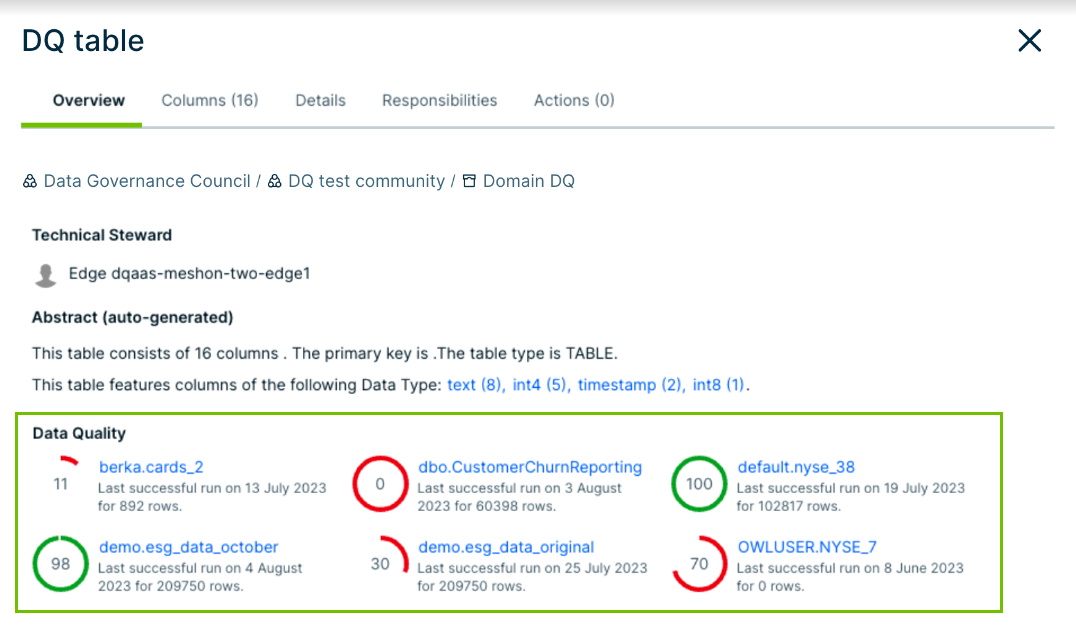Open the Details tab
This screenshot has width=1076, height=635.
click(320, 100)
